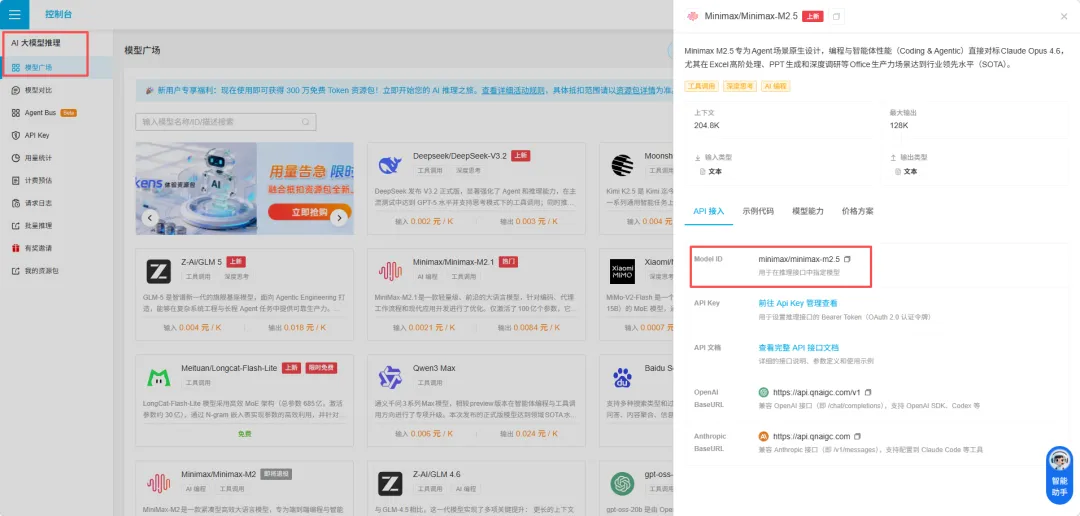This screenshot has width=1080, height=516.
Task: Click 前往 Api Key 管理查看 link
Action: point(798,303)
